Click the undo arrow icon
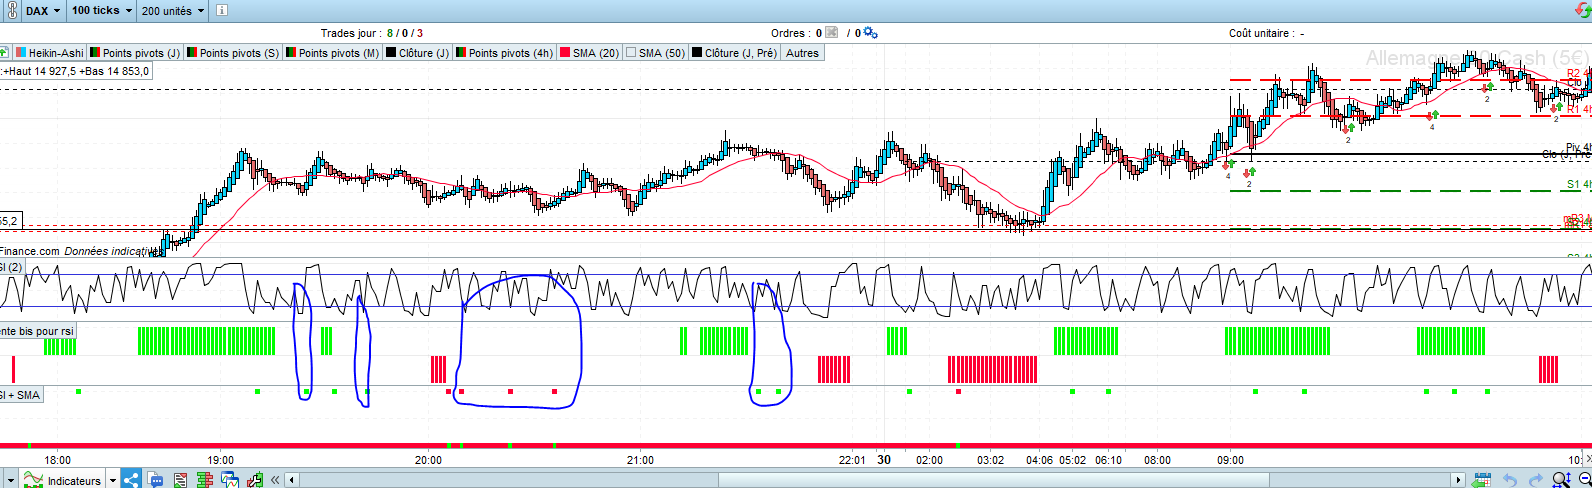 1510,480
